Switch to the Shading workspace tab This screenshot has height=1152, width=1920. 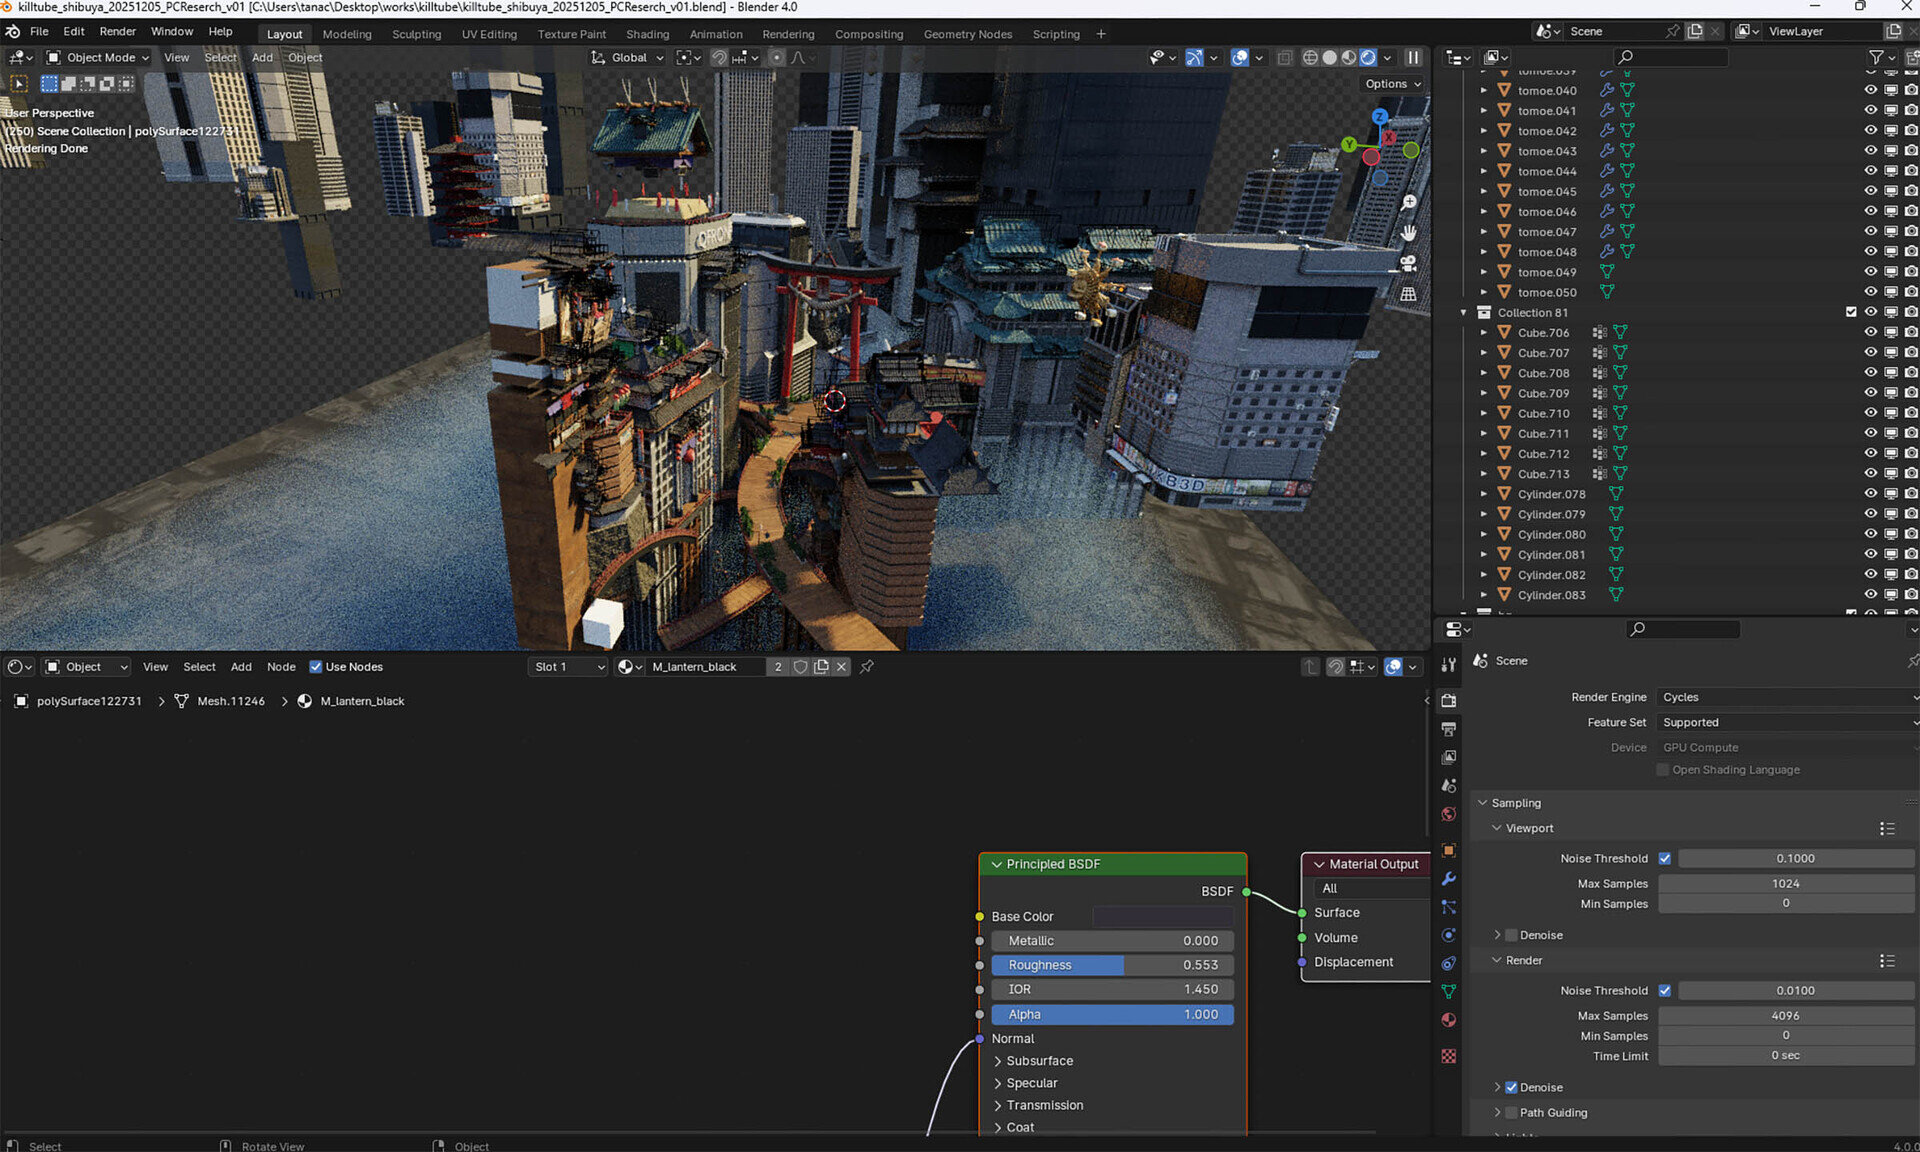click(x=647, y=34)
